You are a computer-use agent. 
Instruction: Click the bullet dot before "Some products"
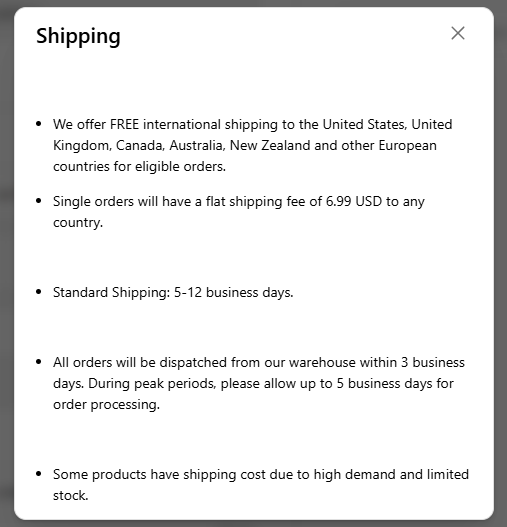tap(39, 474)
